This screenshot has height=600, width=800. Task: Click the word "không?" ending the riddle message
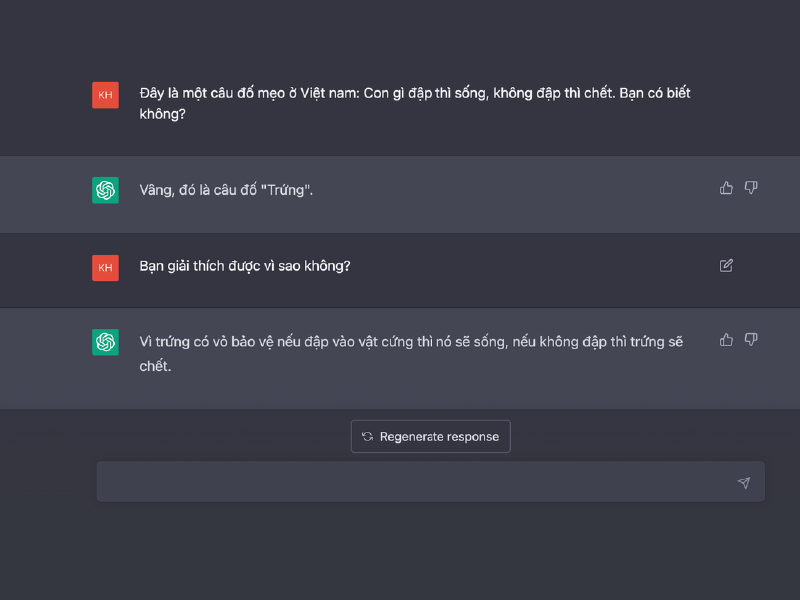pyautogui.click(x=162, y=114)
